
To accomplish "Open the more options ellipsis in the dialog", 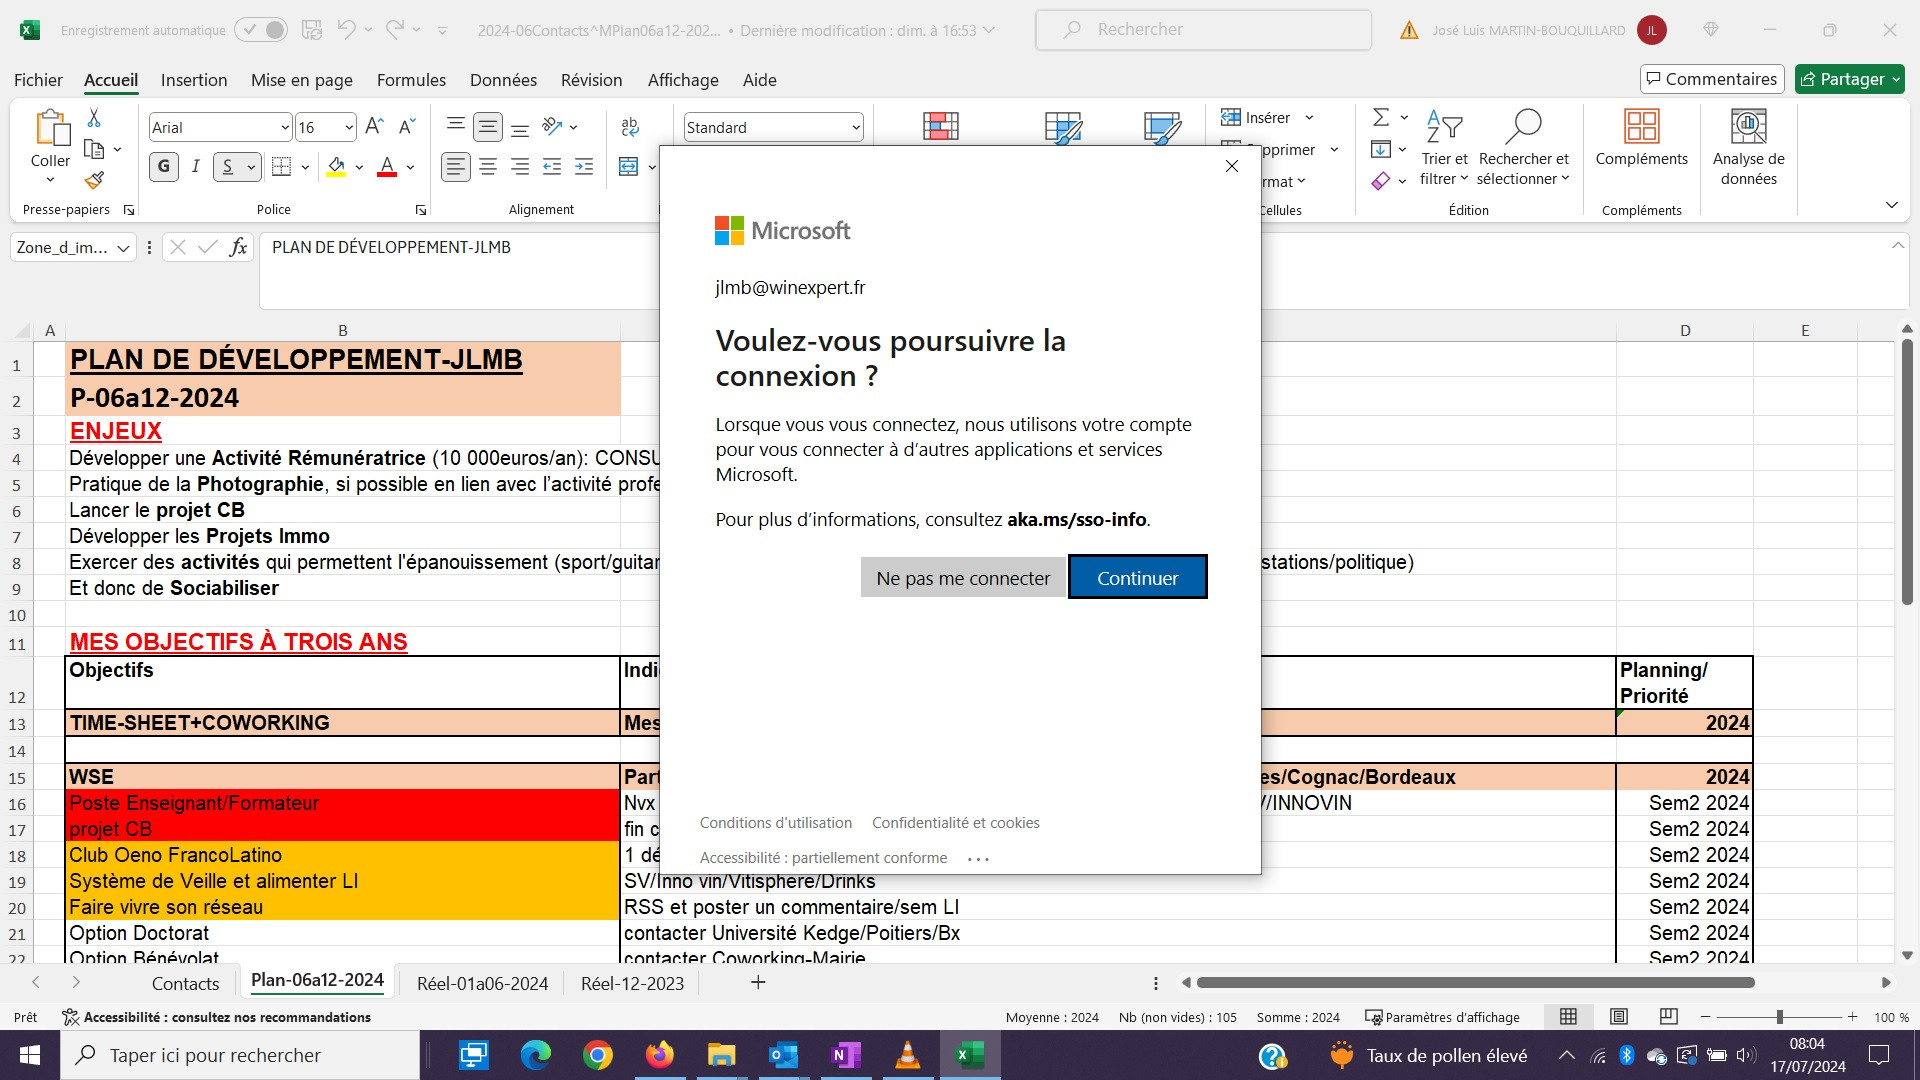I will (x=978, y=858).
